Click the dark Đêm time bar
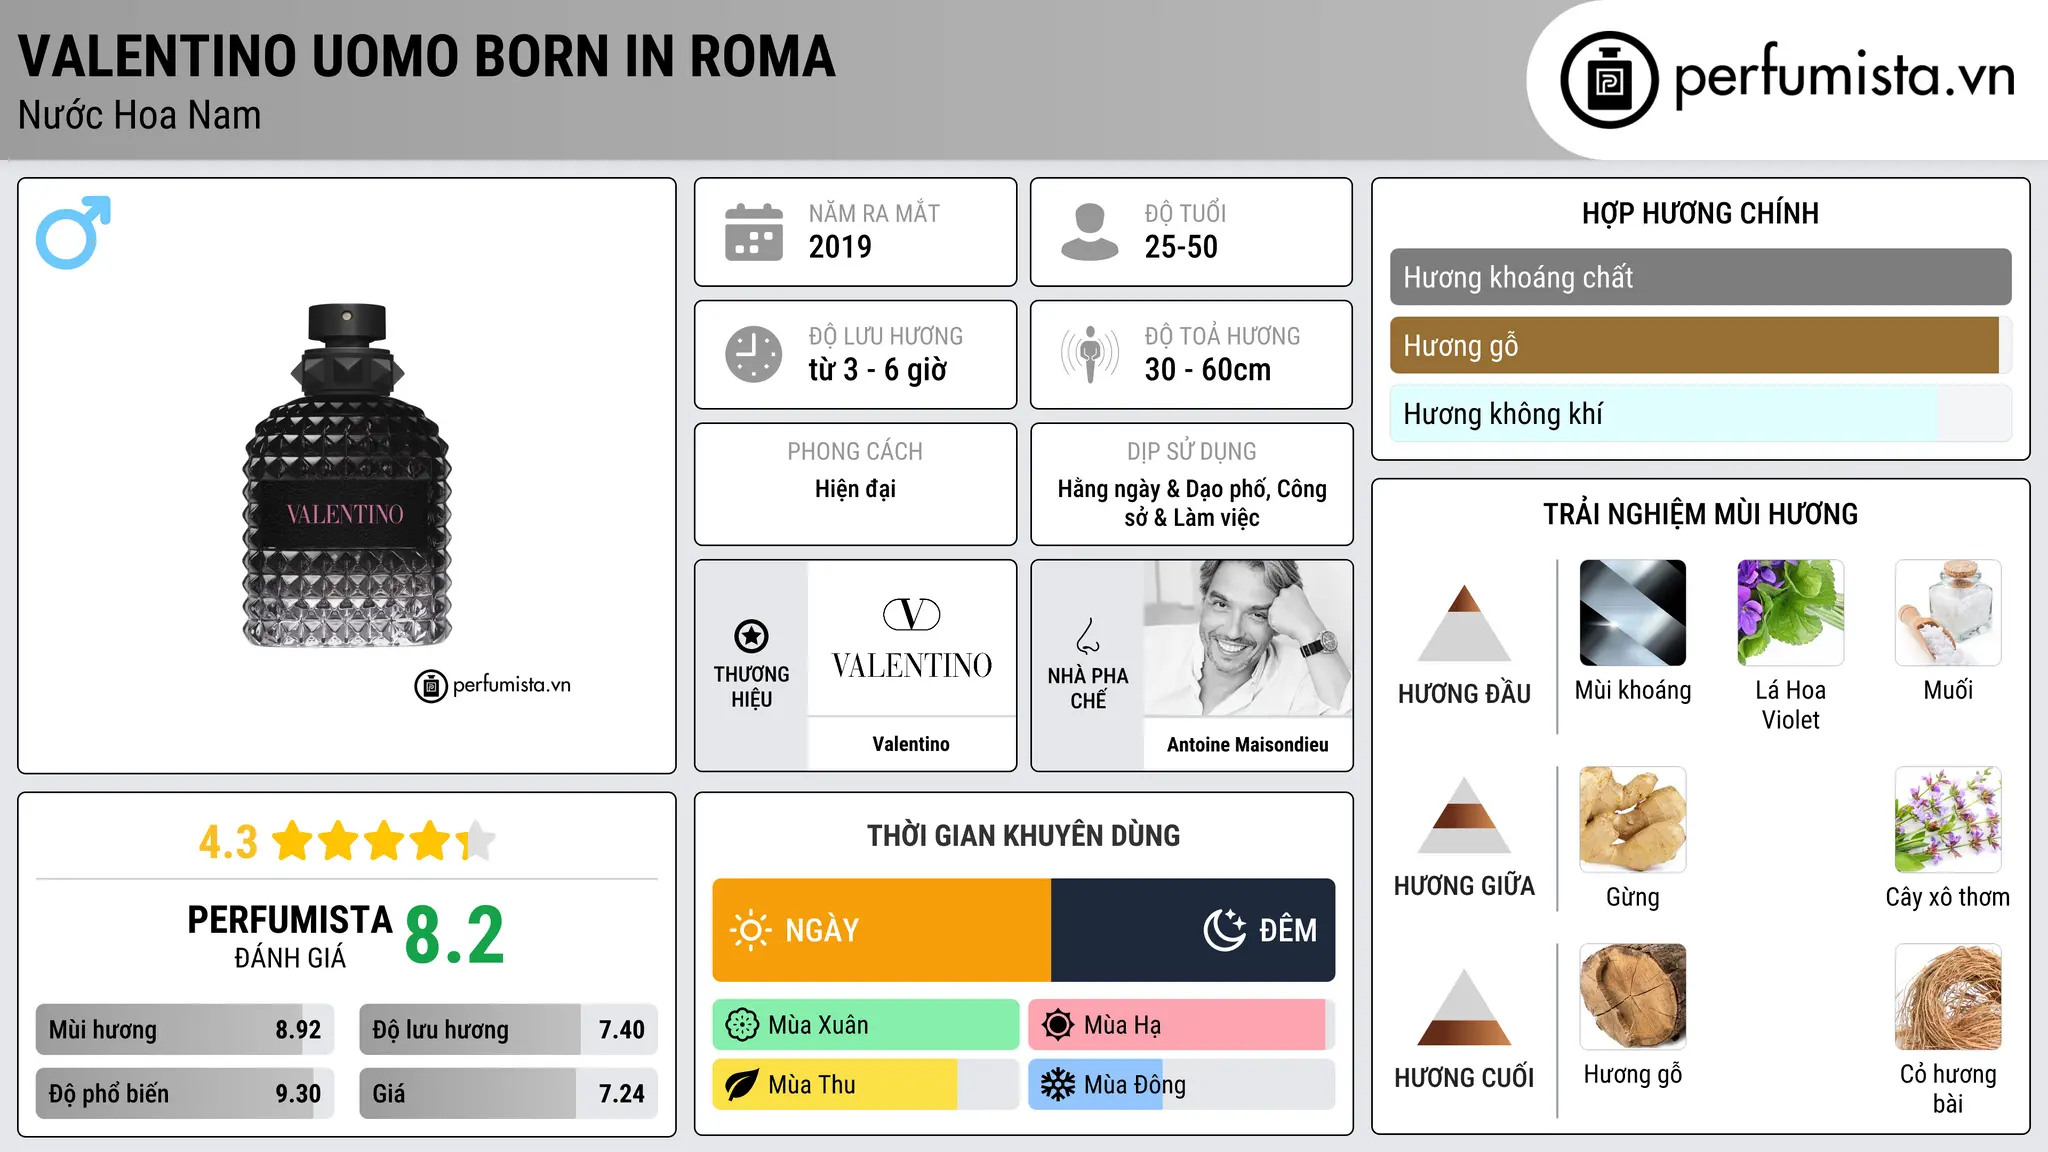The width and height of the screenshot is (2048, 1152). [1193, 930]
